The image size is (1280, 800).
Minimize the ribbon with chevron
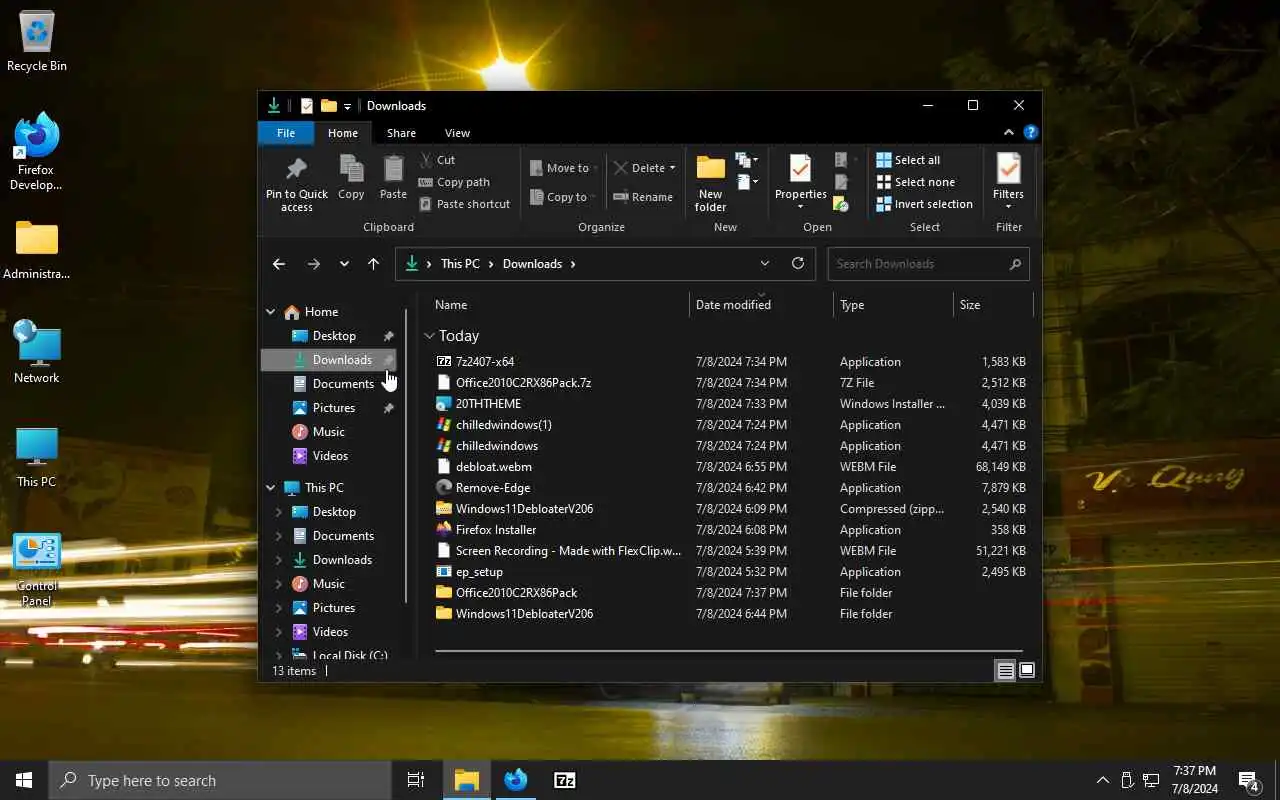pos(1008,132)
